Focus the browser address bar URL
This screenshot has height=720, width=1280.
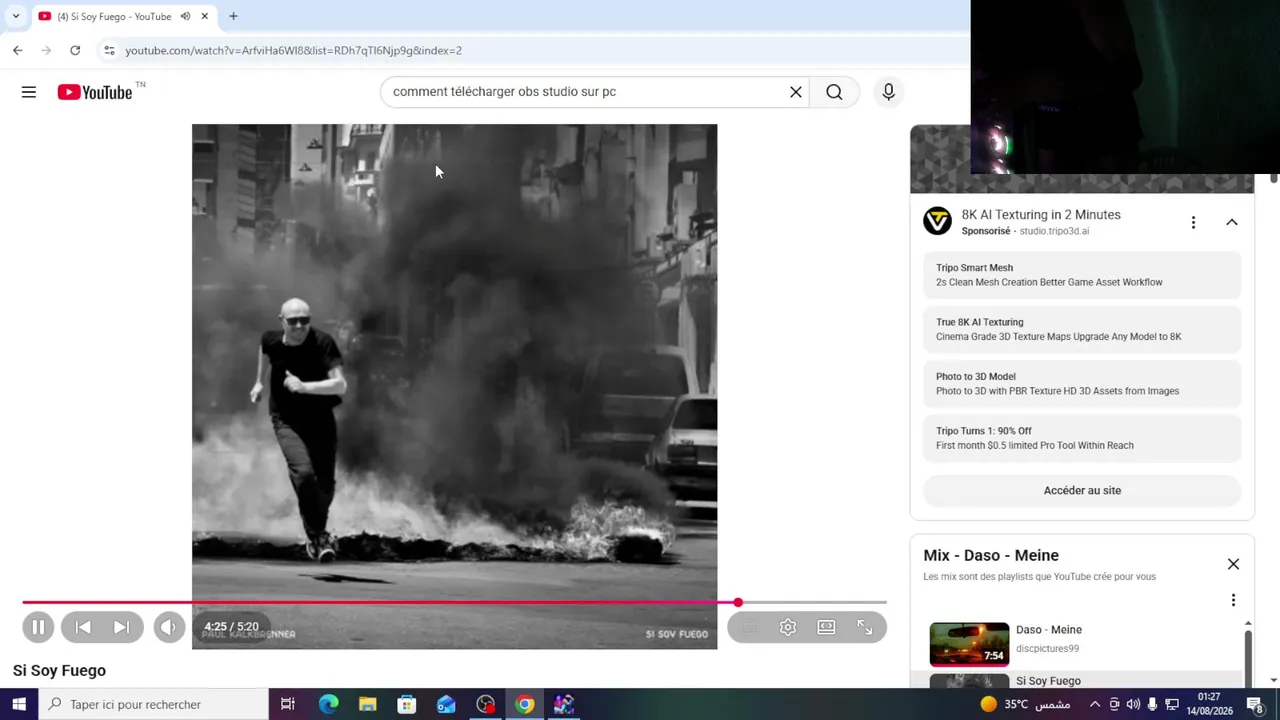click(x=293, y=50)
